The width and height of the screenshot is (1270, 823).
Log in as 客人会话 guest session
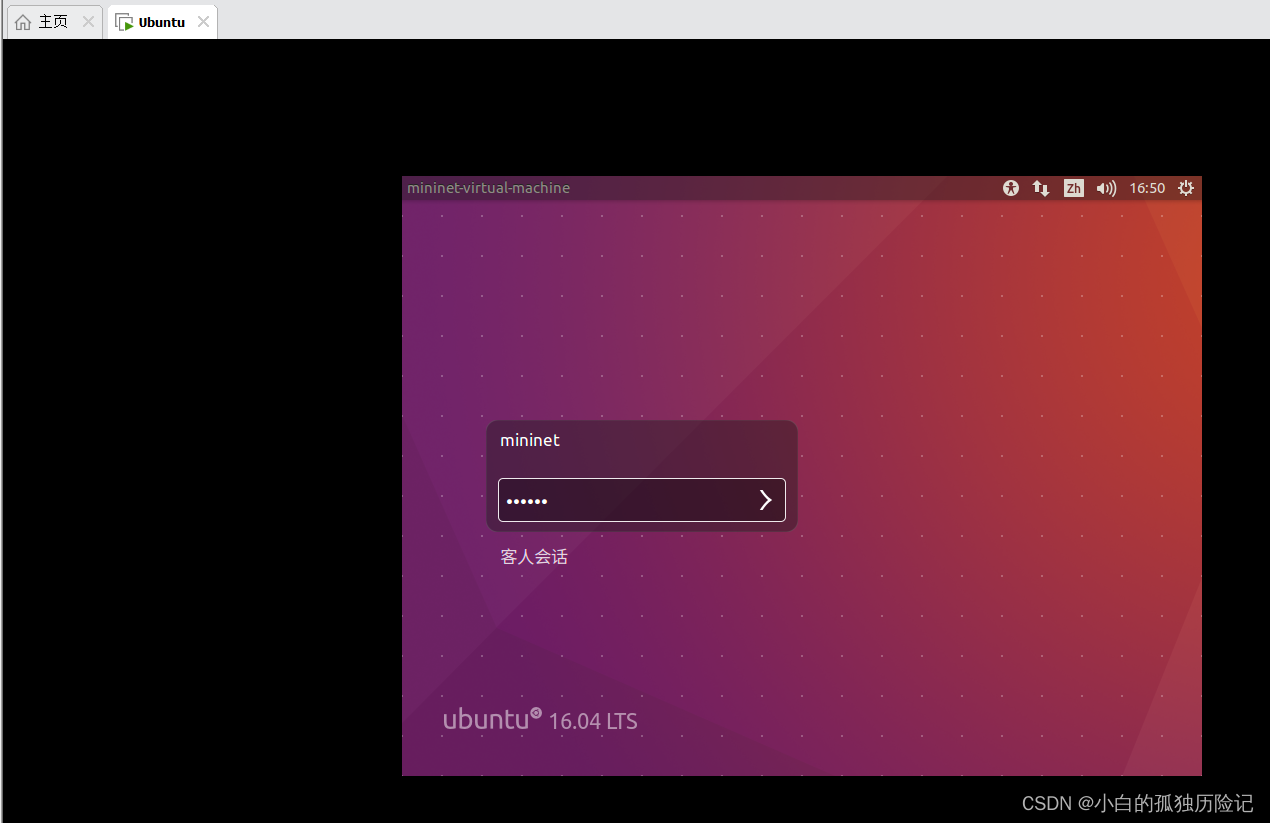coord(533,556)
